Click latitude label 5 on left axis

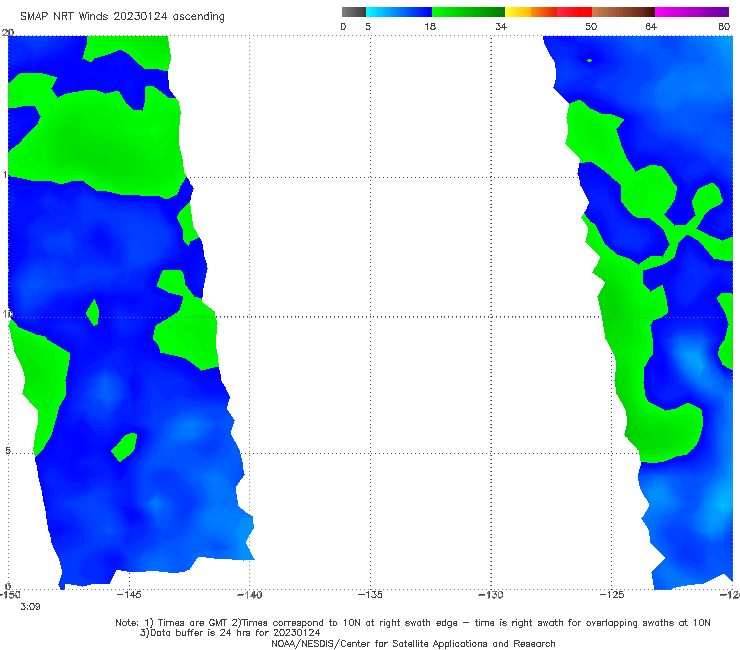8,451
